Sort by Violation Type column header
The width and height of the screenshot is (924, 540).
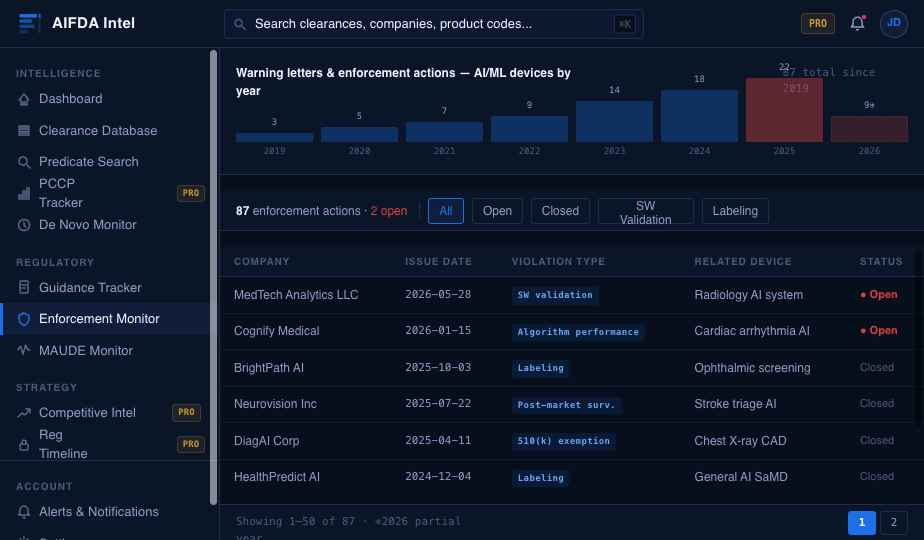(x=558, y=262)
